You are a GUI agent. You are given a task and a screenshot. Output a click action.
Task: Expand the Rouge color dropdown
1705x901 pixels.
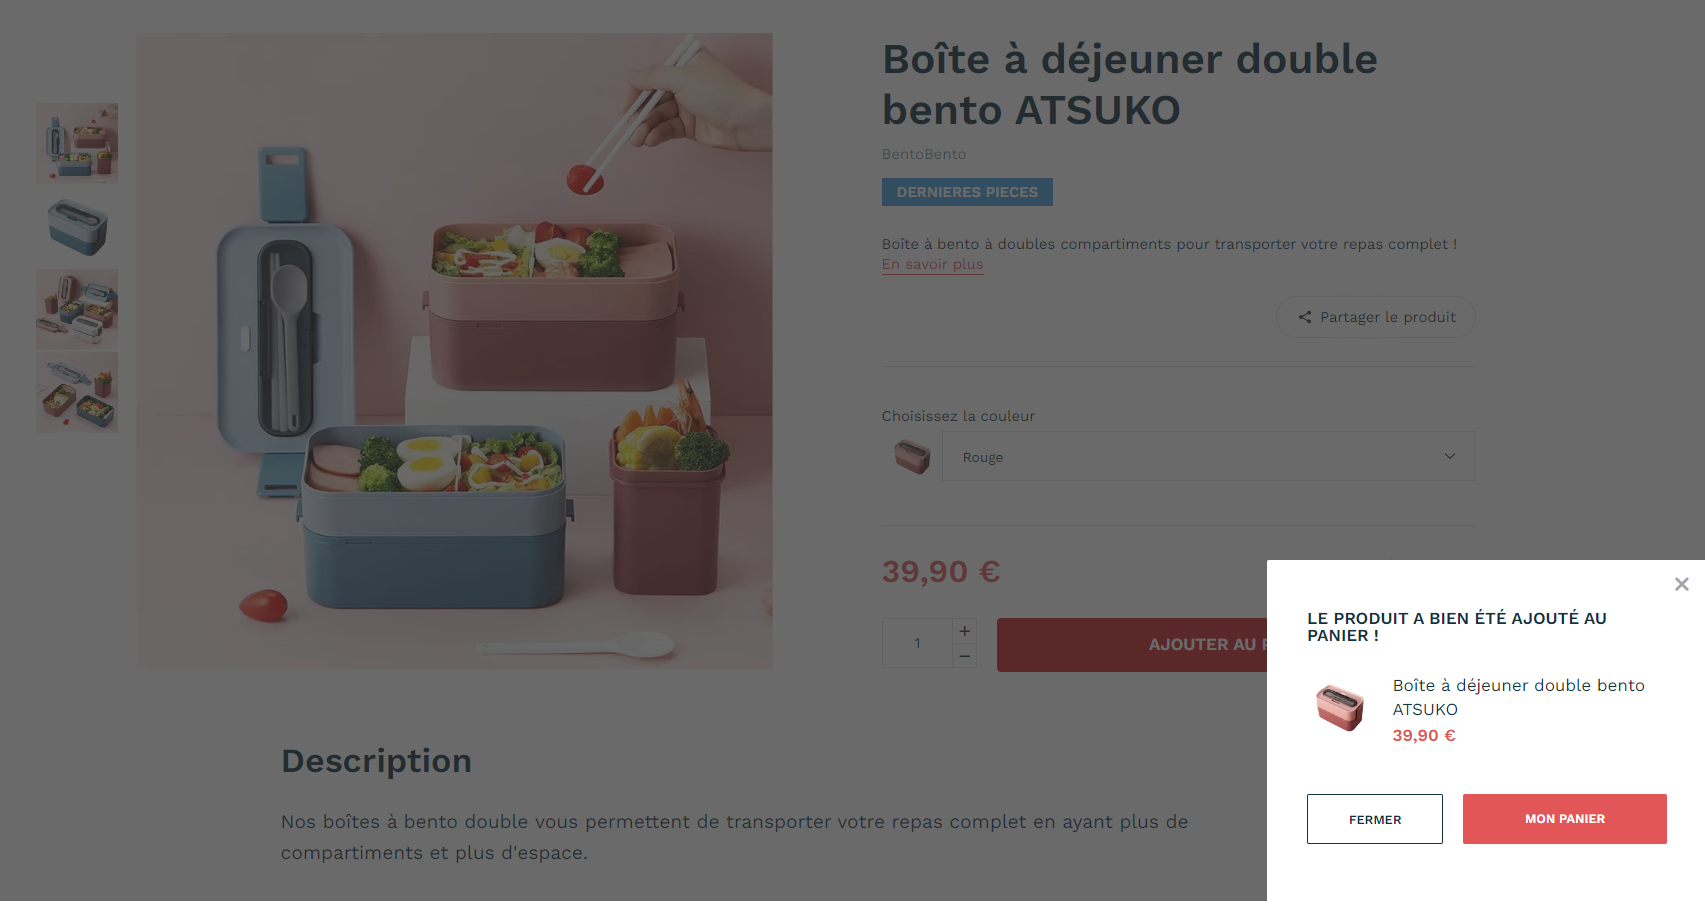pyautogui.click(x=1208, y=456)
